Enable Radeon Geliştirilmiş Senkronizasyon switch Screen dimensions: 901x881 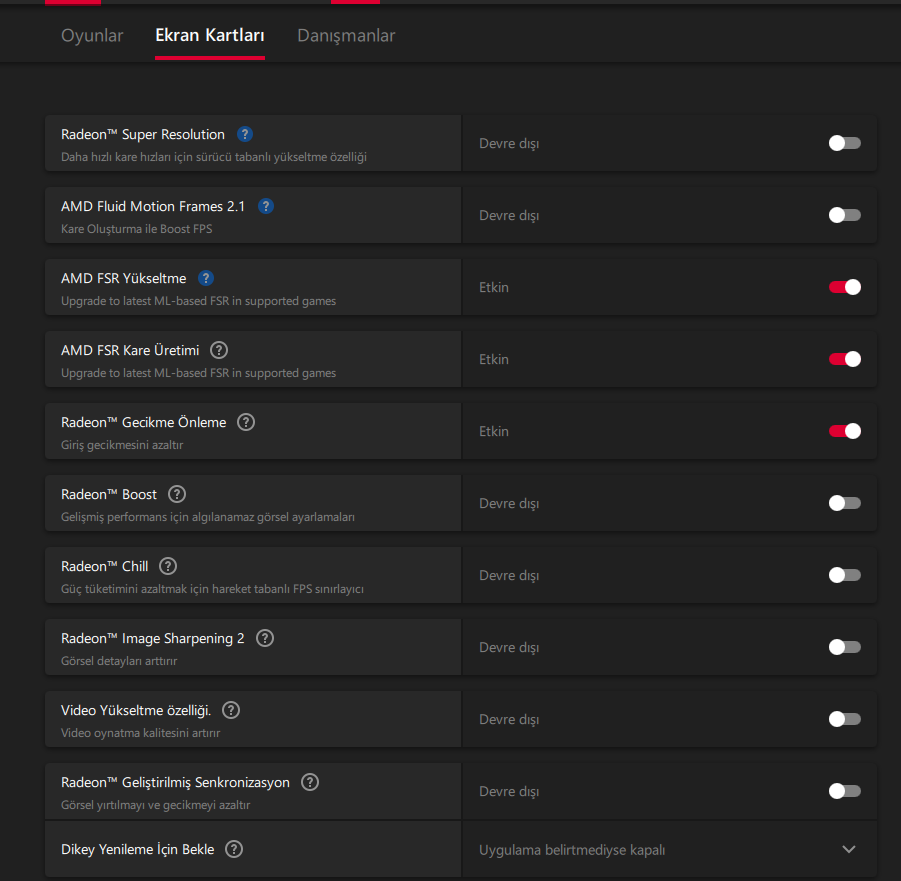point(845,791)
